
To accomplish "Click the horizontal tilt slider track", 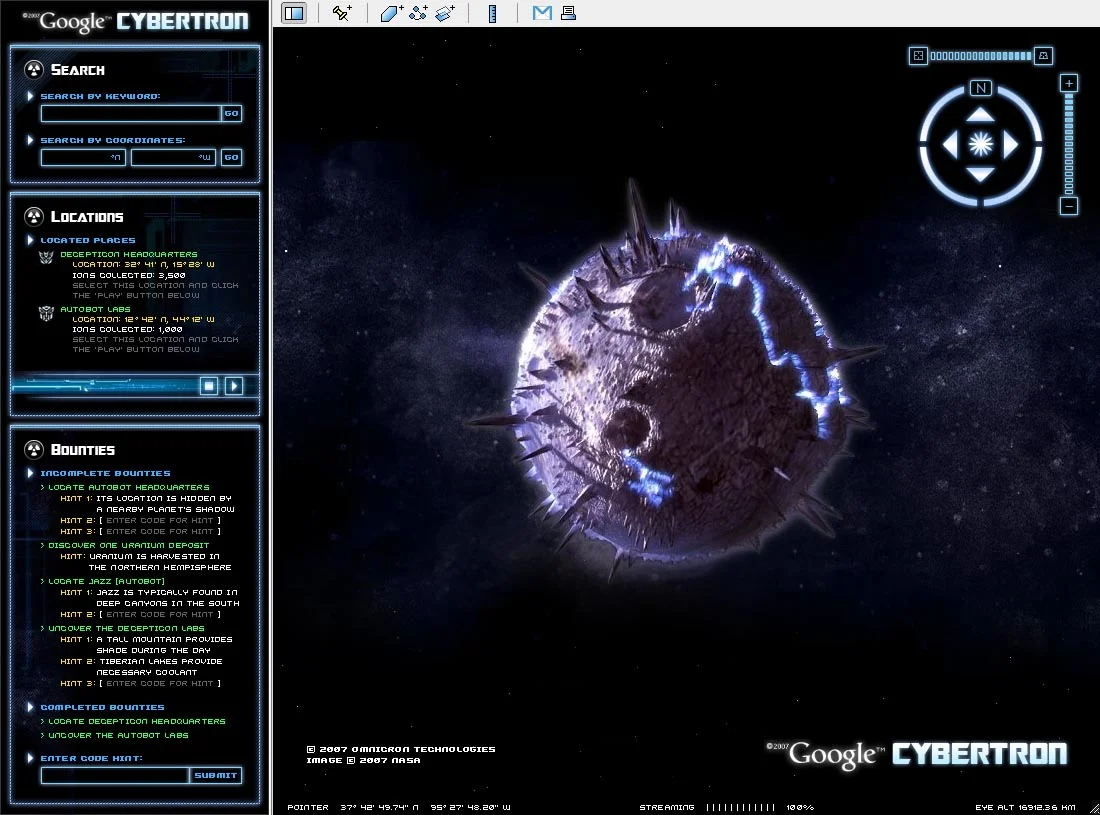I will [981, 56].
